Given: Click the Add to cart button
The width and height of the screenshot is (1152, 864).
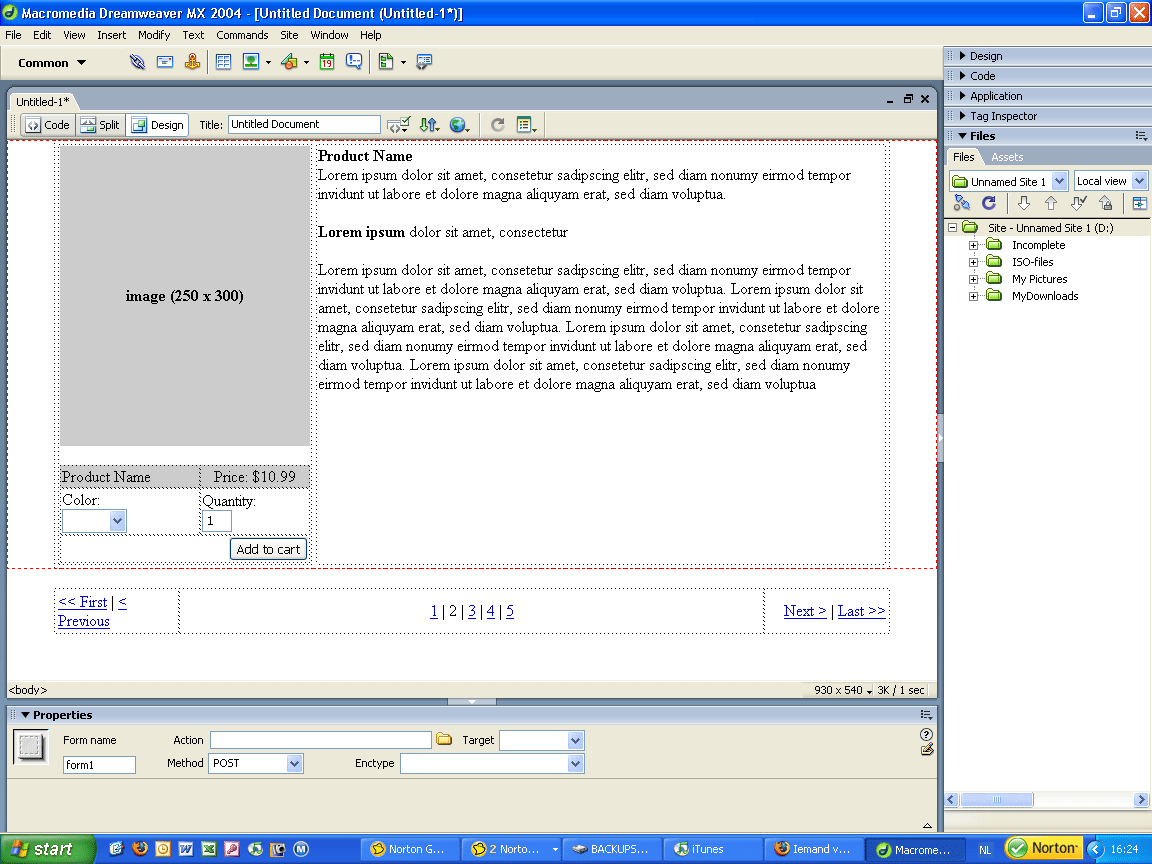Looking at the screenshot, I should [268, 549].
